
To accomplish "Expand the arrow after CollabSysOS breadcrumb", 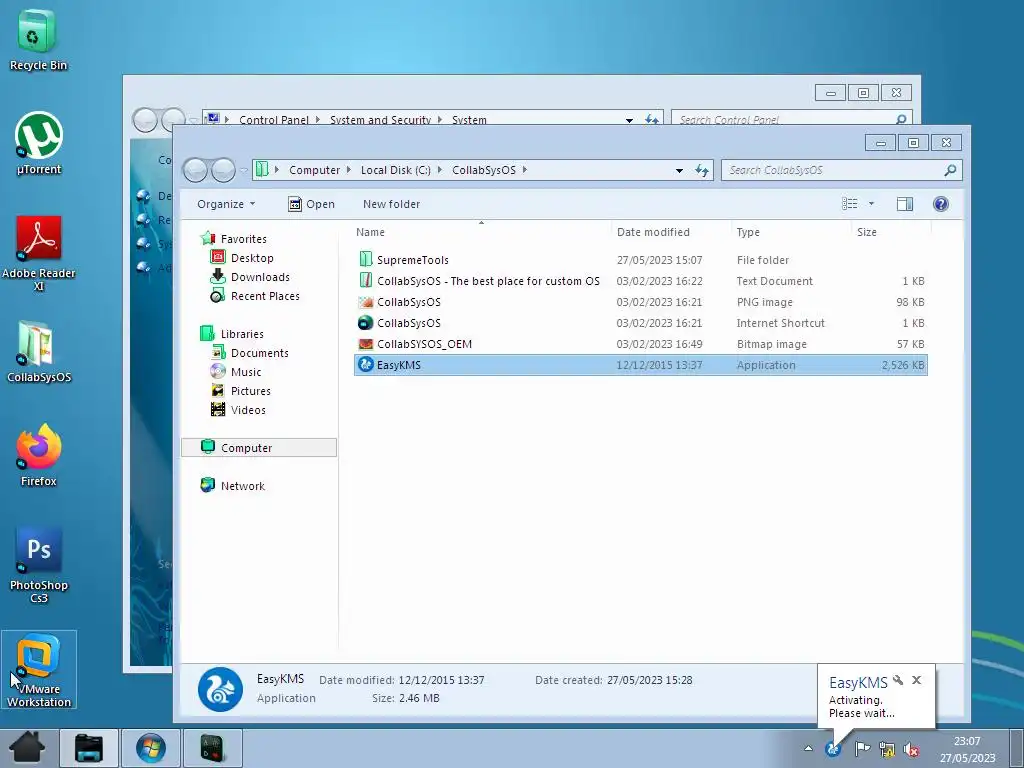I will point(524,170).
